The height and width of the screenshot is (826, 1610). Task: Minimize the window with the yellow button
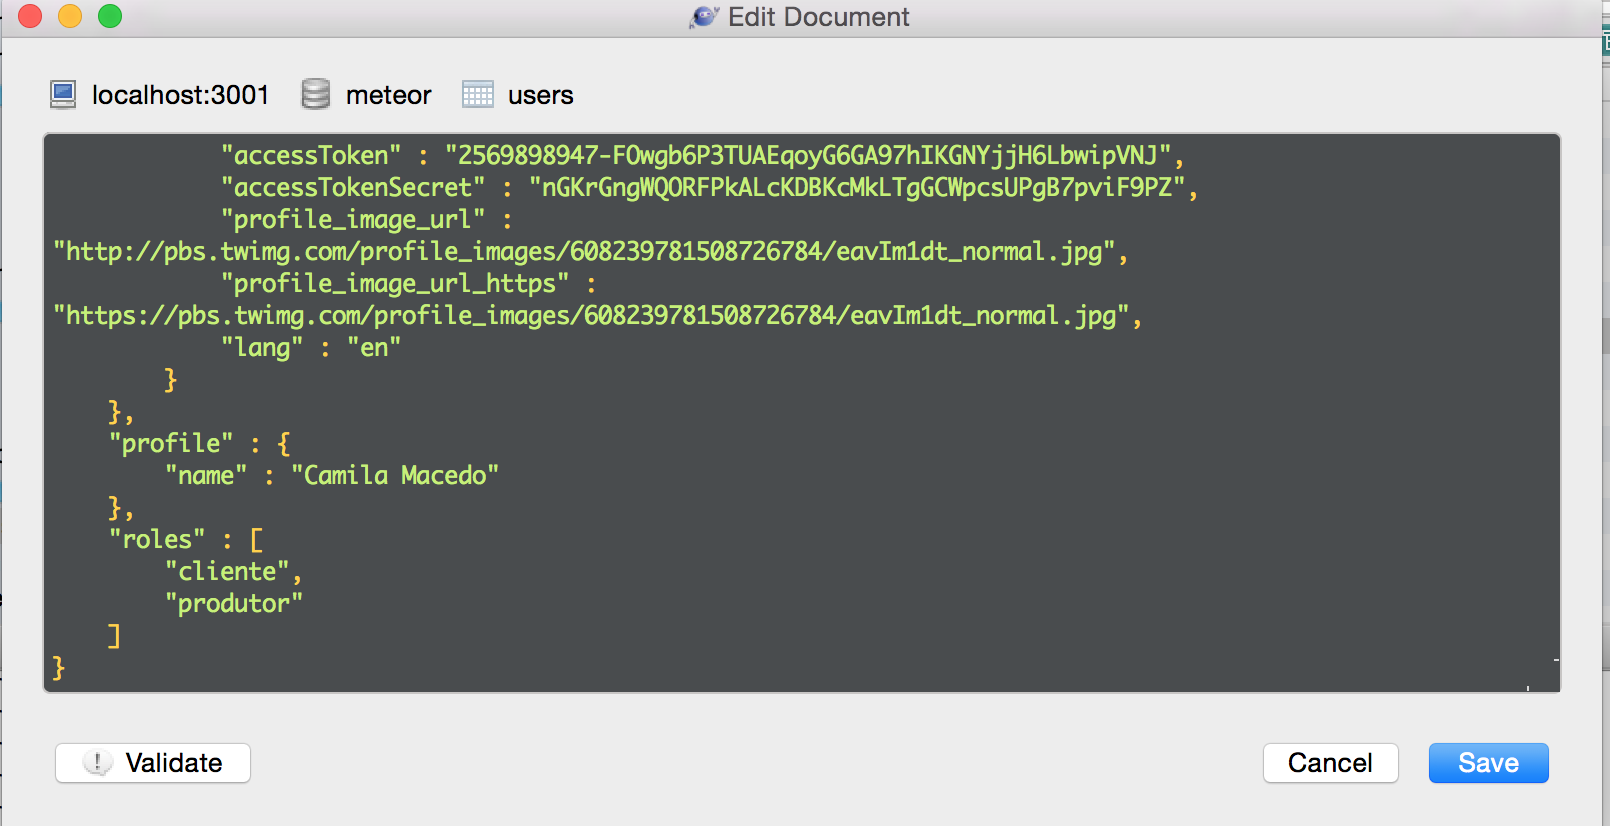click(x=70, y=17)
